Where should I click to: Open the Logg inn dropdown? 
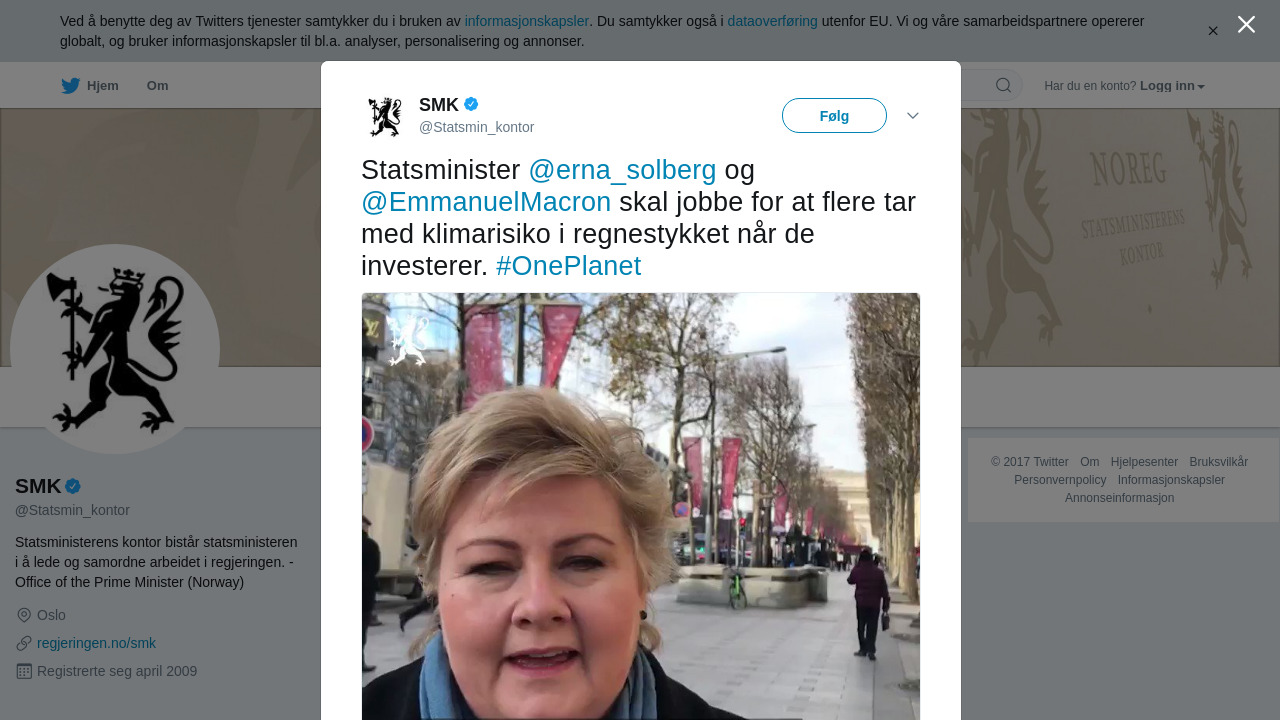point(1172,86)
